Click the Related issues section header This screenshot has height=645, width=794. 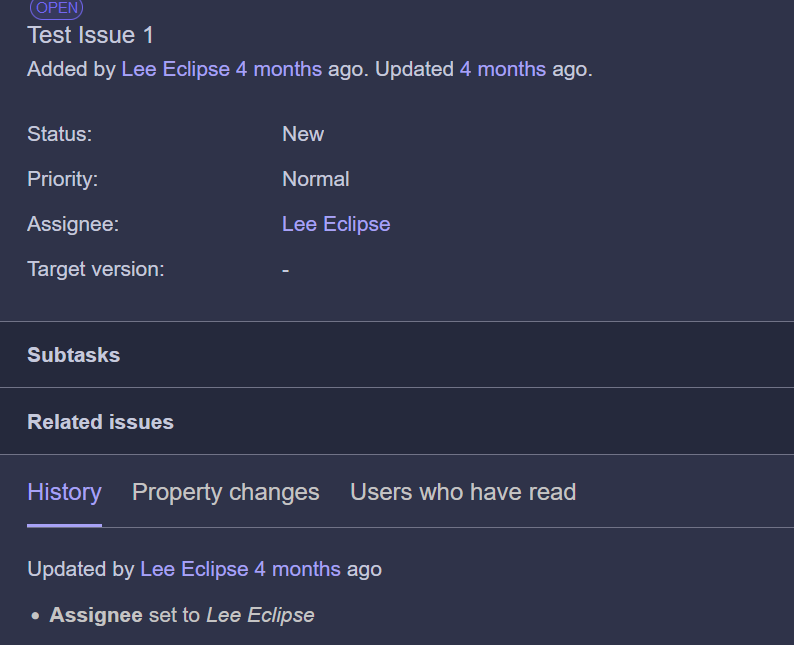tap(100, 422)
